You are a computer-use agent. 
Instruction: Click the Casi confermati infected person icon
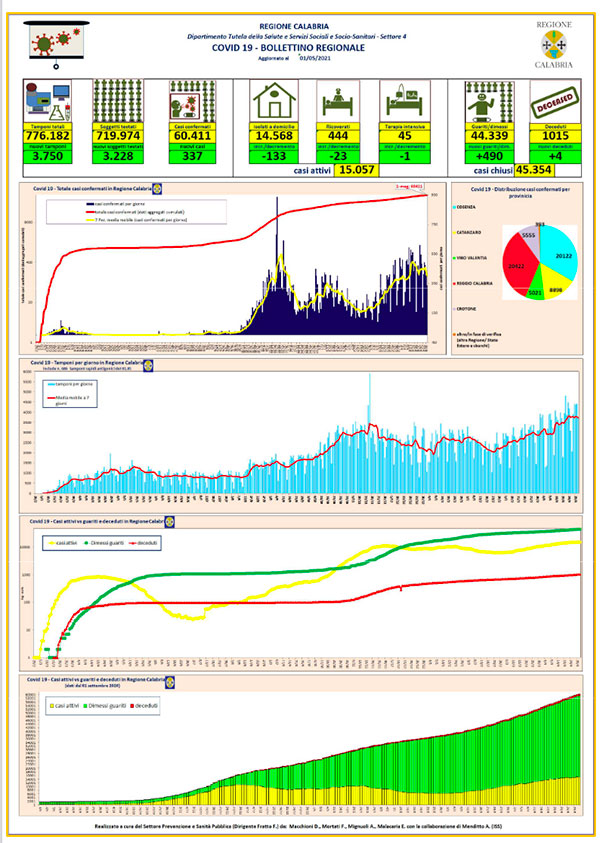click(192, 102)
